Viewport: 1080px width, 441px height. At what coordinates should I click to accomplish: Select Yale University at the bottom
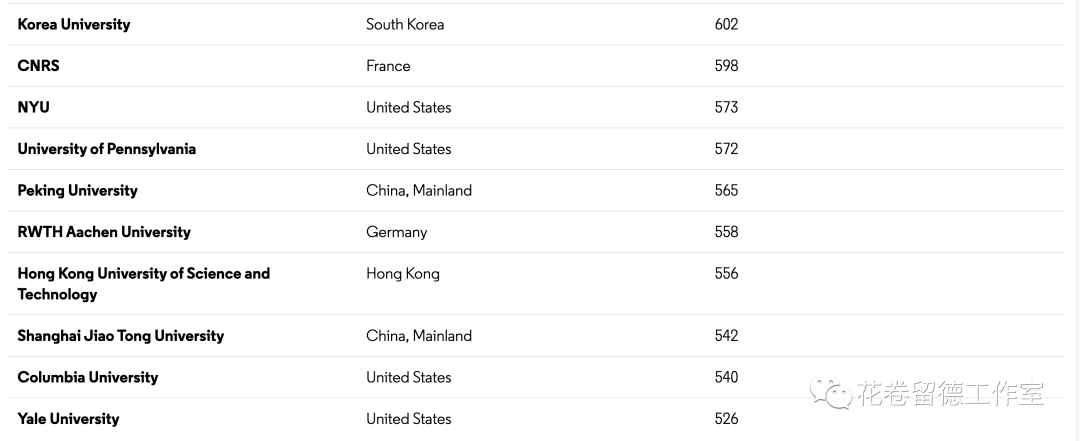68,419
